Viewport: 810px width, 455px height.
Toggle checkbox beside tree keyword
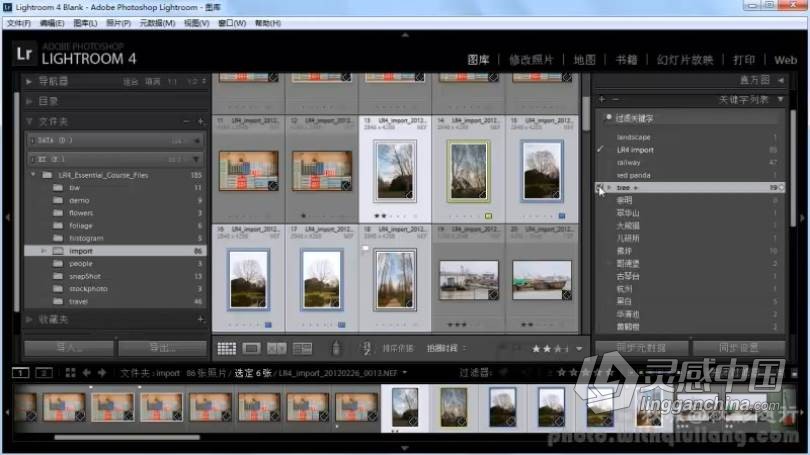coord(599,187)
